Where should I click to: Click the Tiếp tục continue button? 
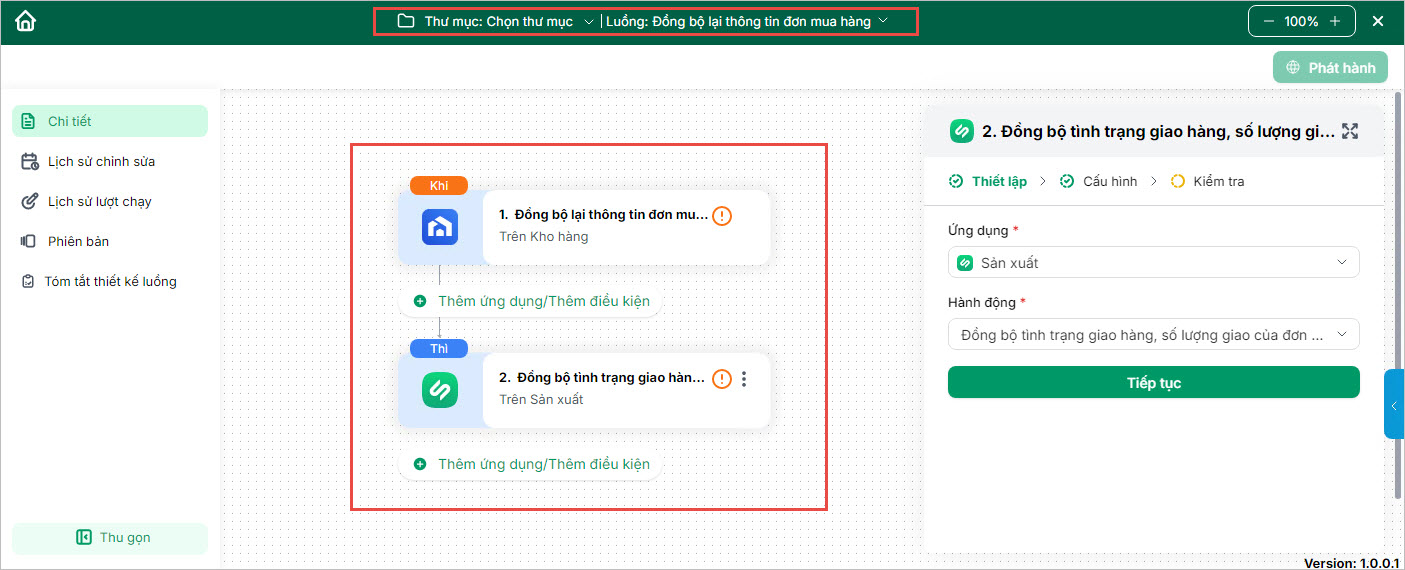pyautogui.click(x=1154, y=382)
